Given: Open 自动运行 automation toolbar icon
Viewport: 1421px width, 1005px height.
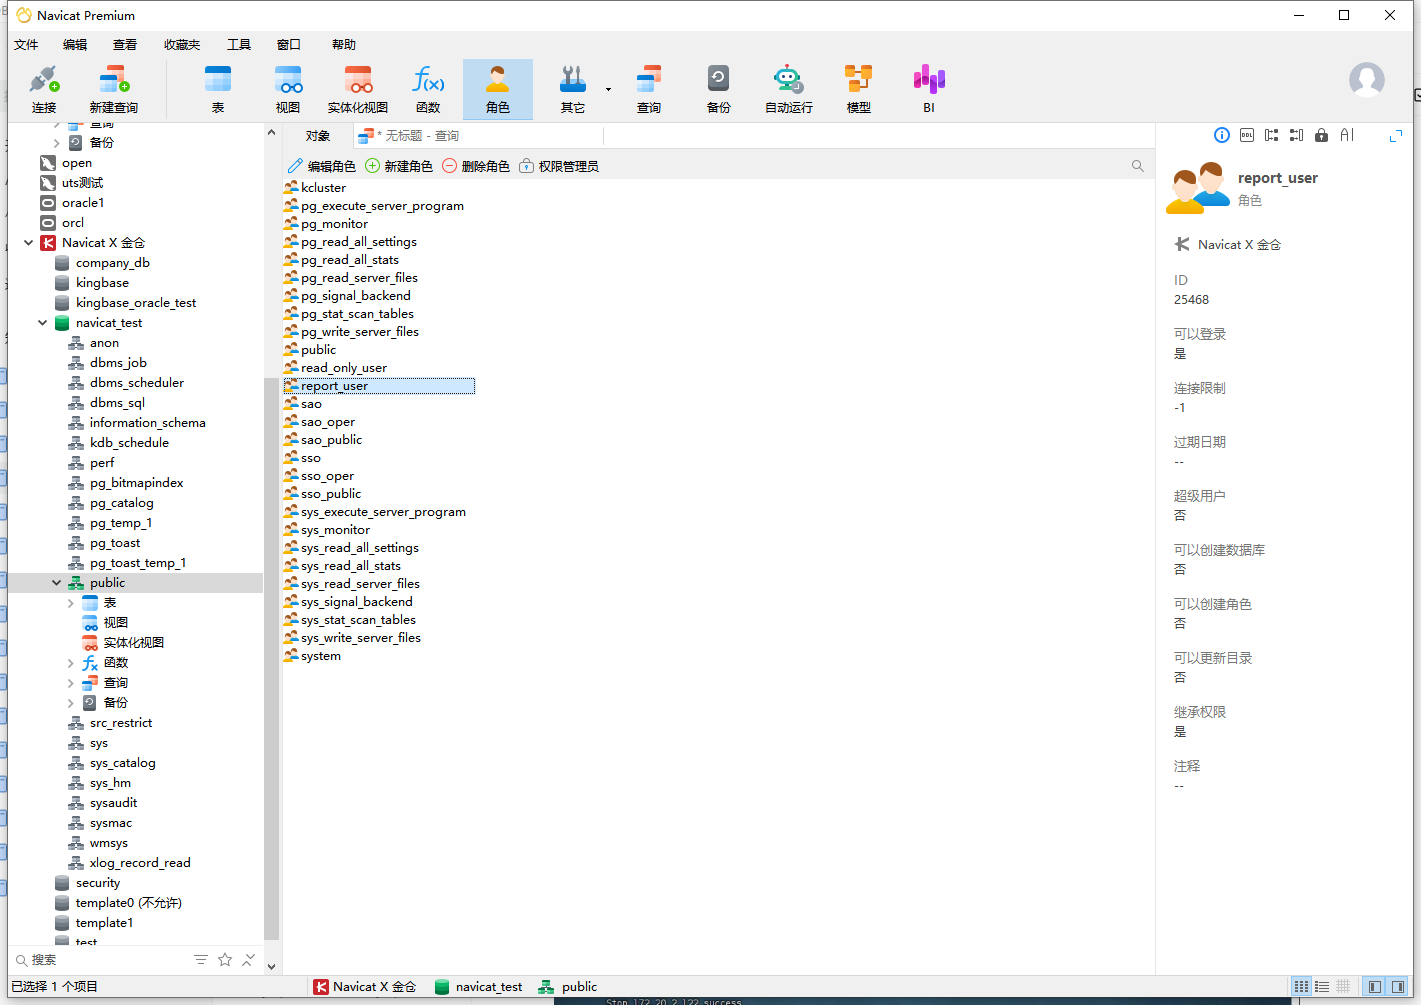Looking at the screenshot, I should (x=789, y=90).
